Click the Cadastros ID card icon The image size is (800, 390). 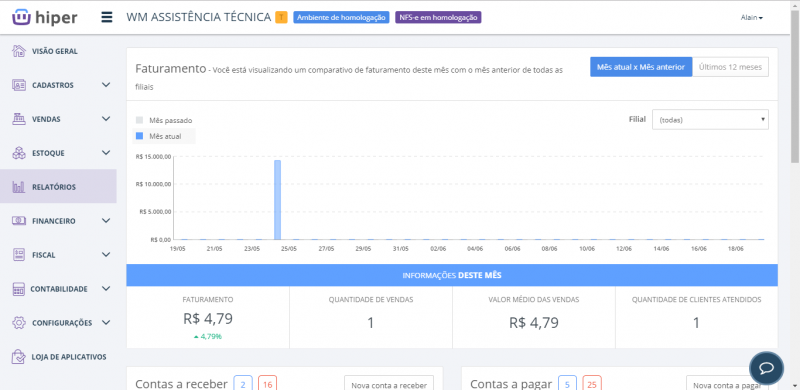point(19,85)
